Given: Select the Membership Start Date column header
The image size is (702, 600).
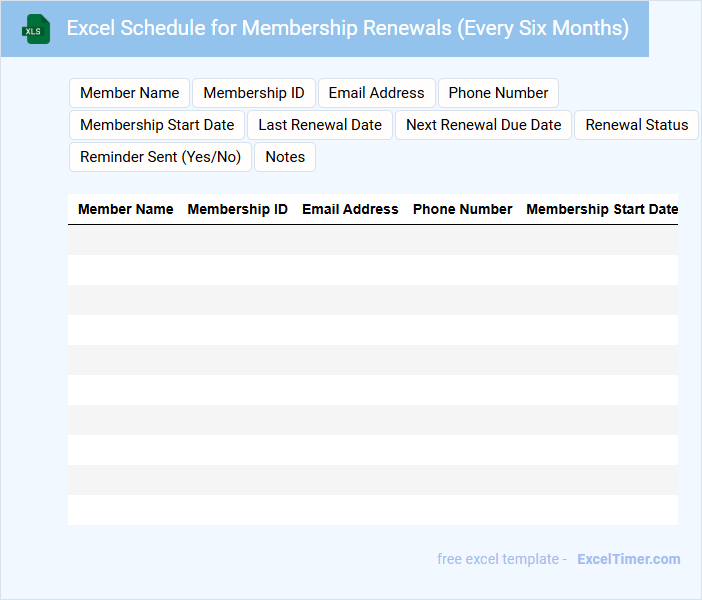Looking at the screenshot, I should click(601, 209).
